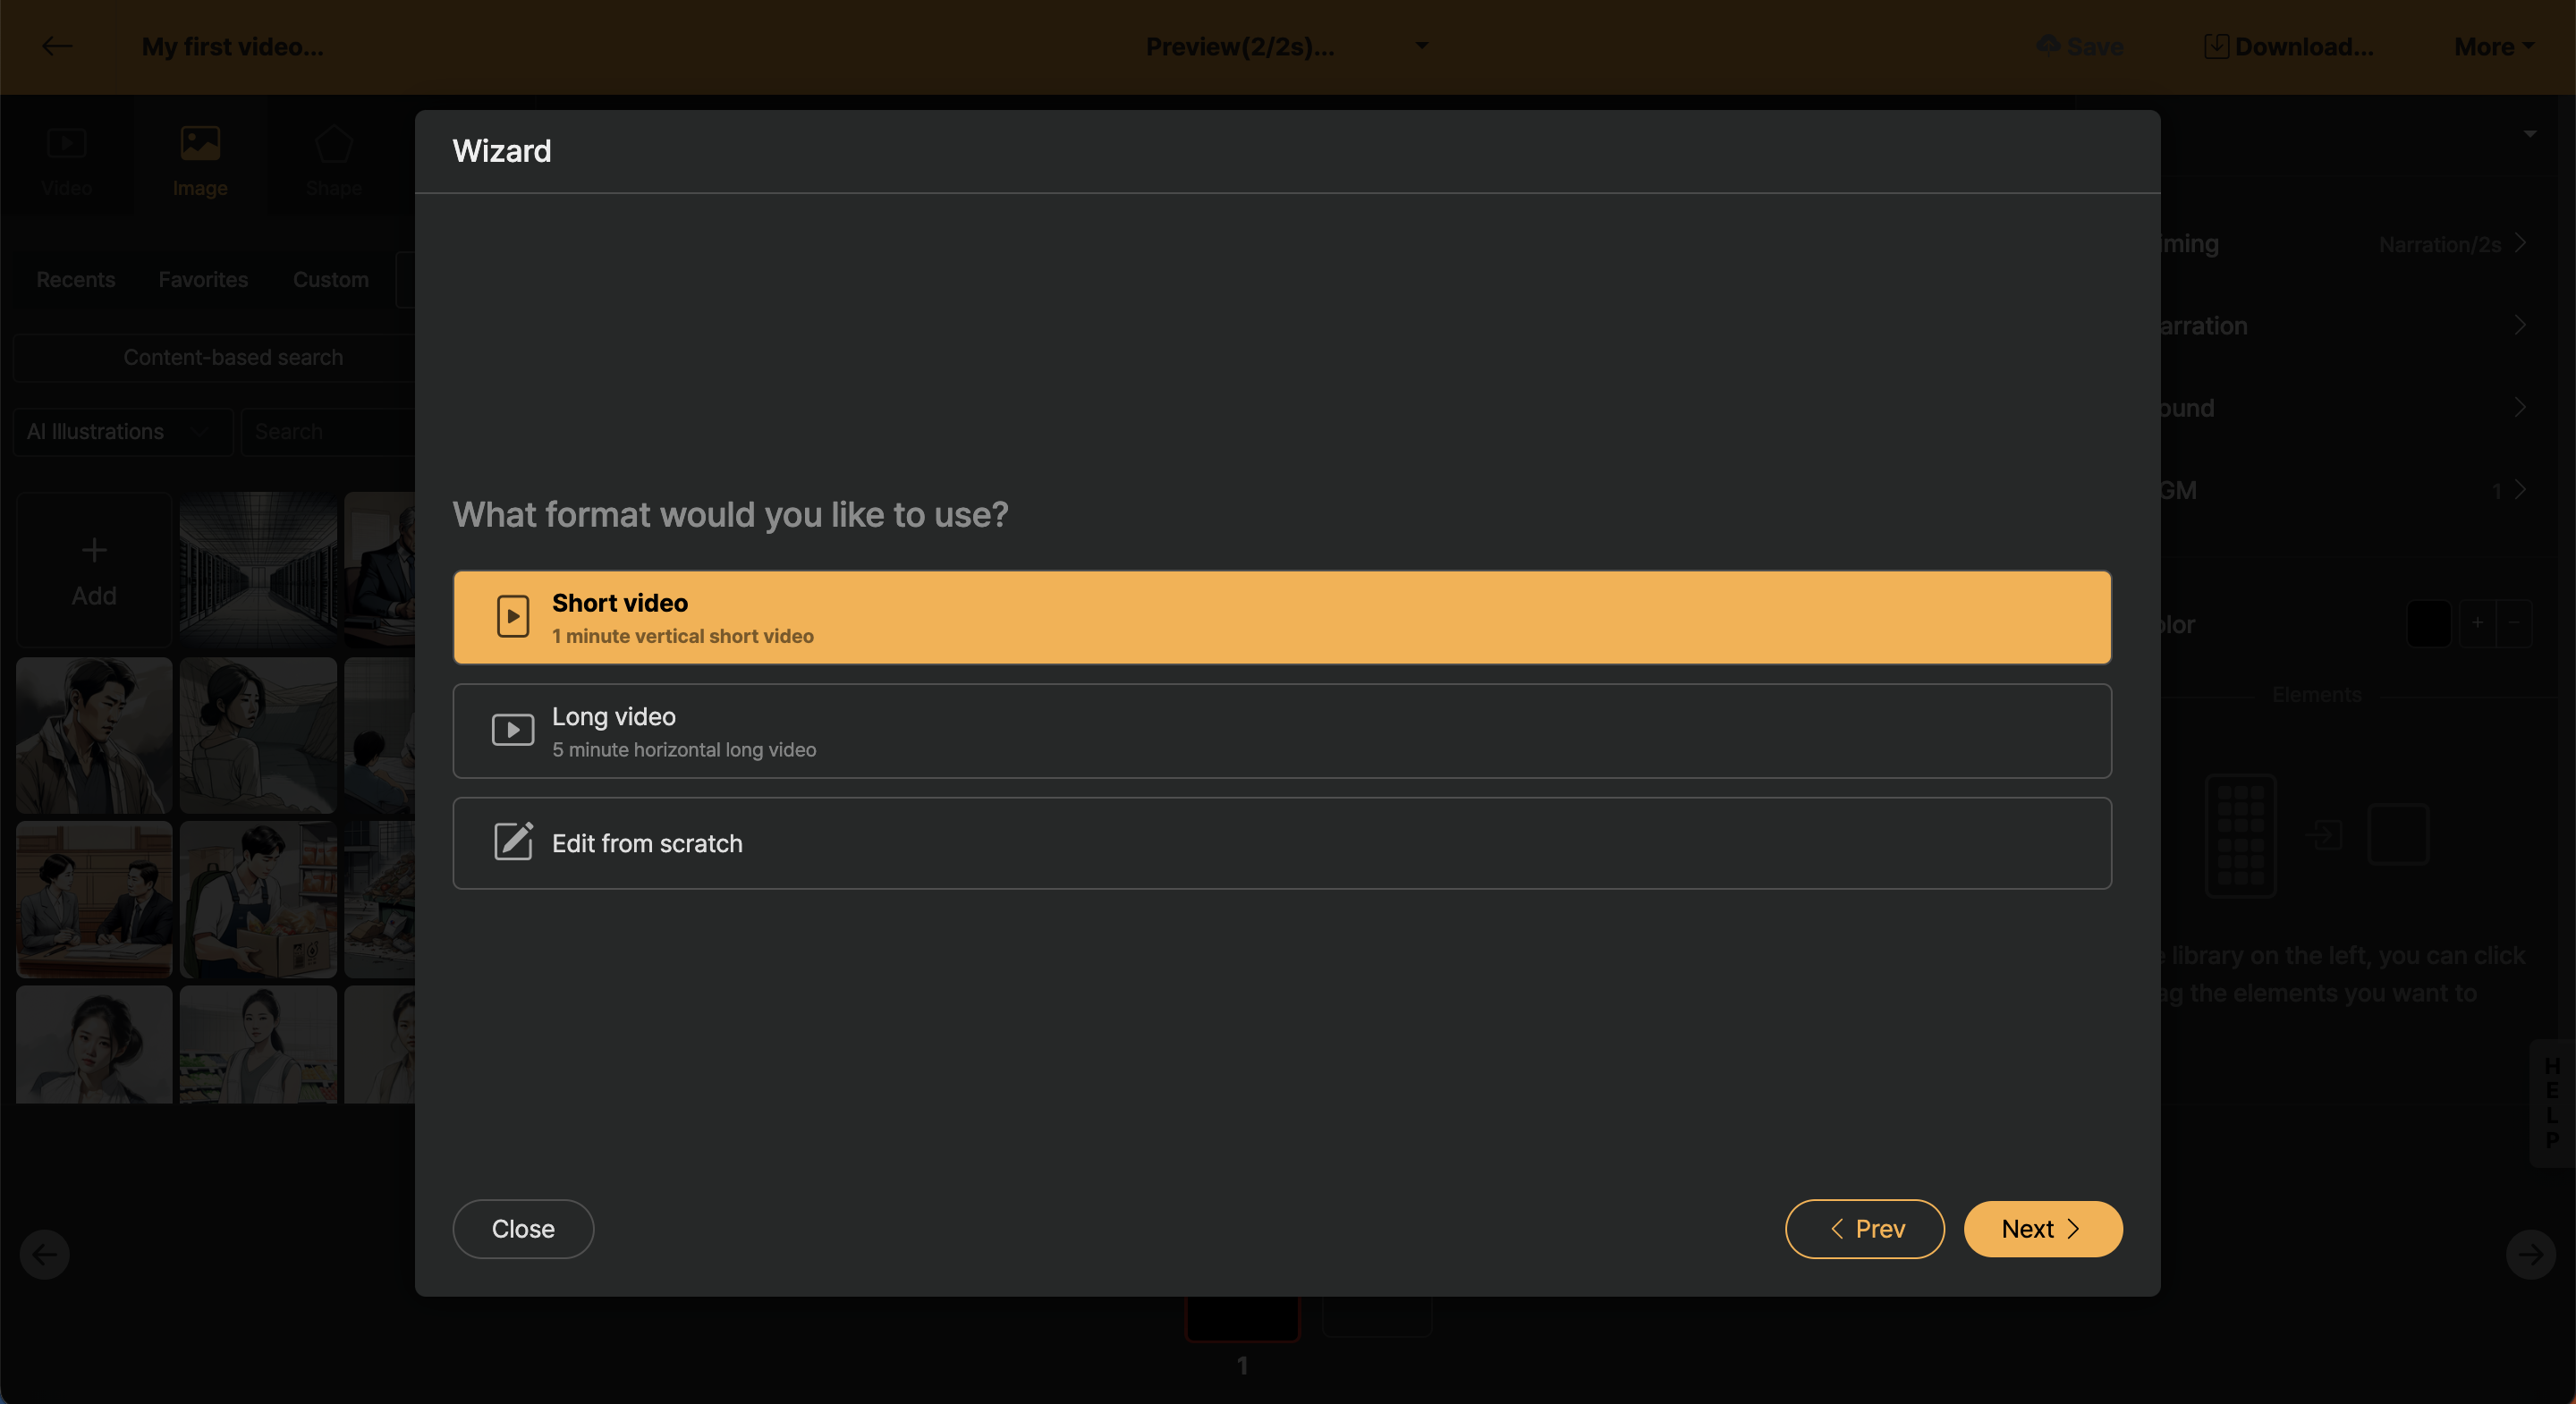This screenshot has height=1404, width=2576.
Task: Select the Long video format option
Action: (1282, 731)
